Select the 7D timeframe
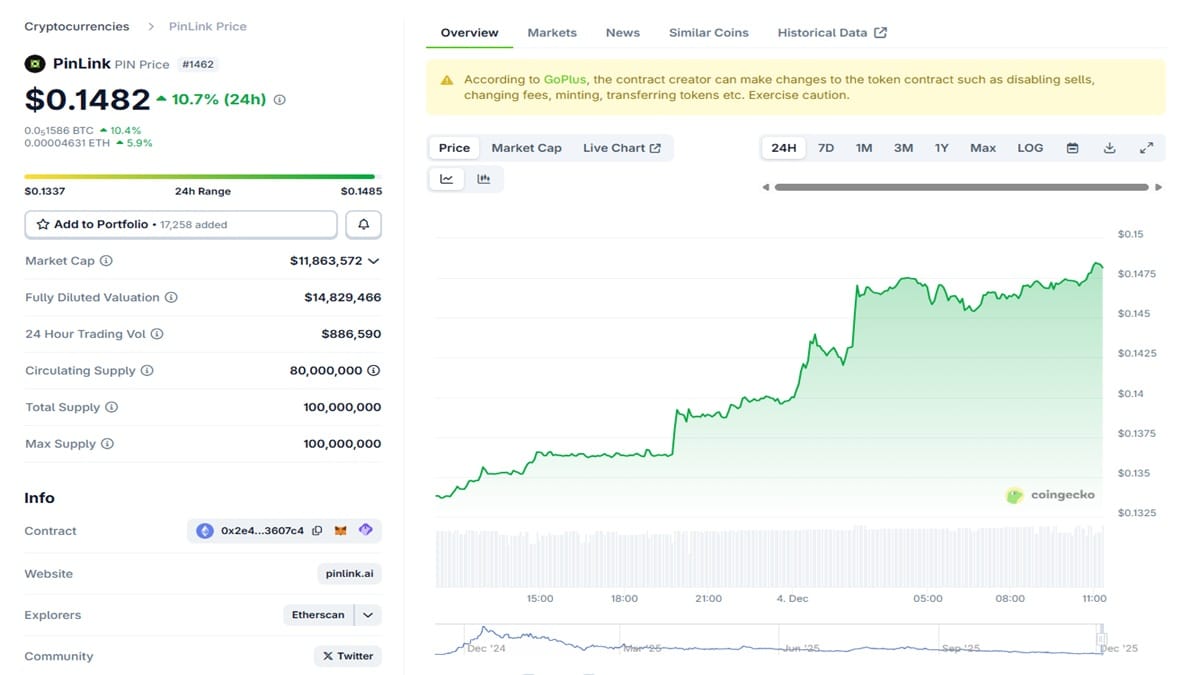 click(x=826, y=147)
